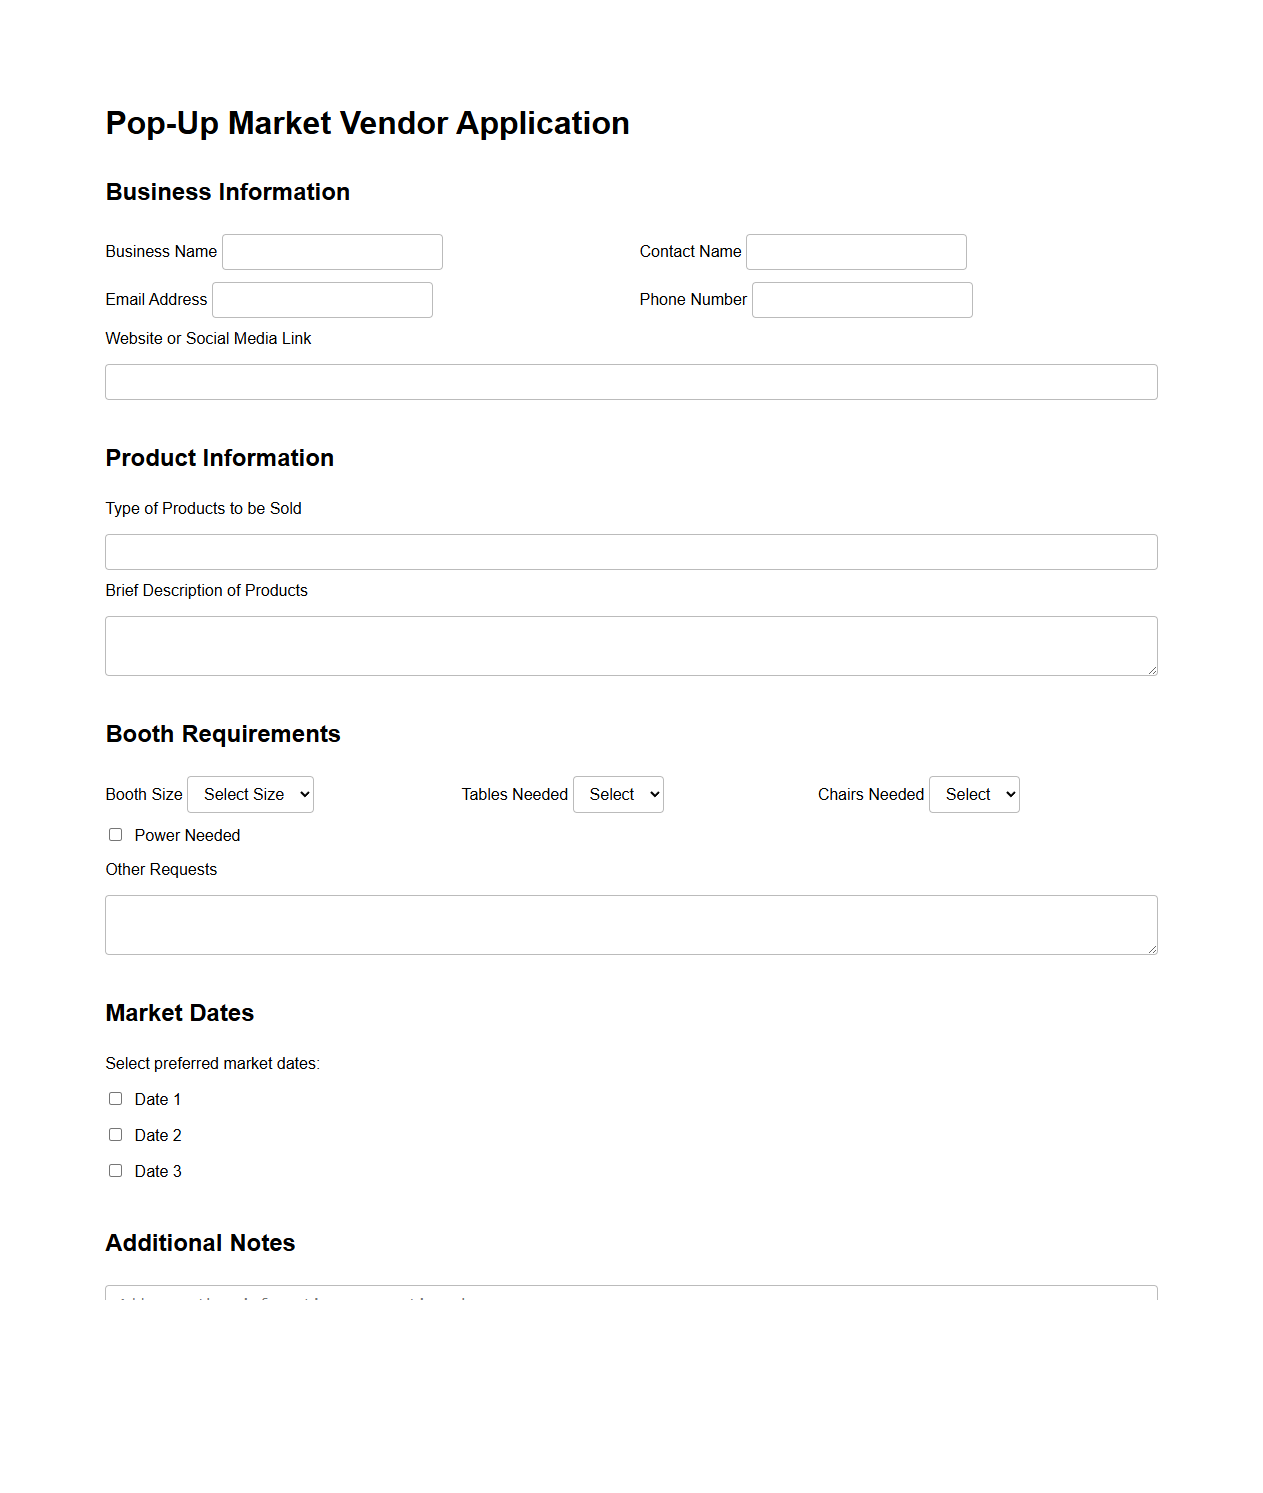Click the Brief Description of Products textarea
This screenshot has height=1493, width=1263.
[630, 645]
